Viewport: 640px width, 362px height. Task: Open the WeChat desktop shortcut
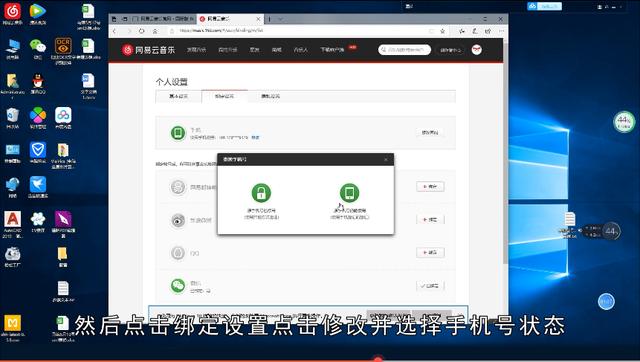pyautogui.click(x=38, y=49)
